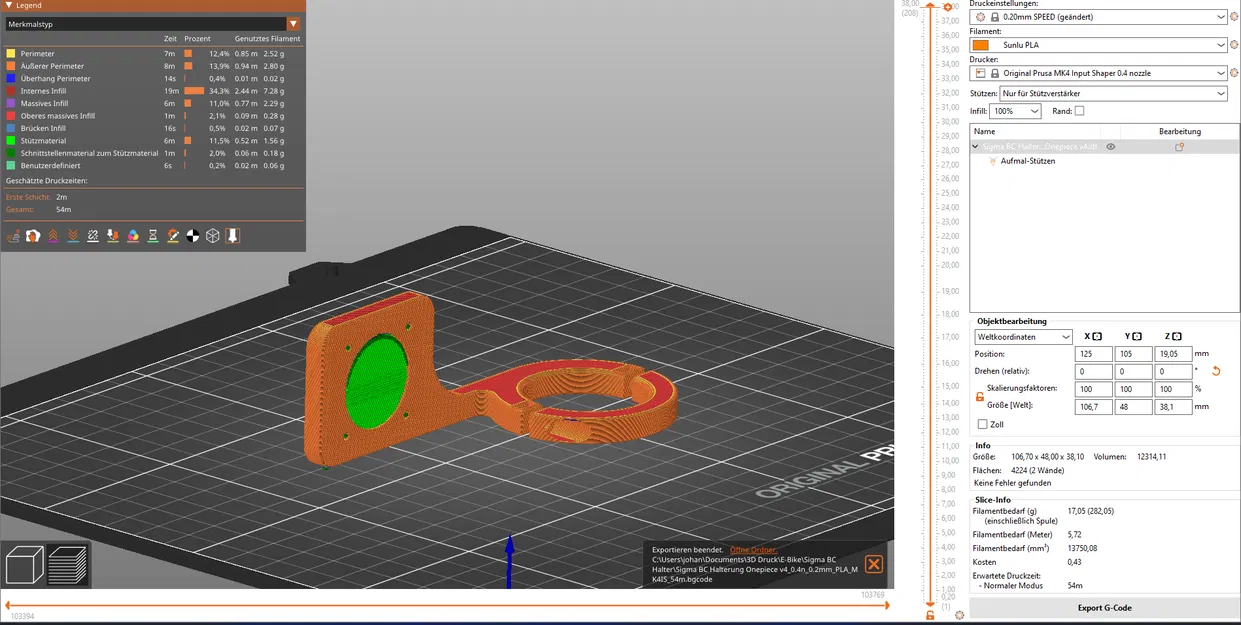Click the Z rotation input field
1241x625 pixels.
coord(1173,371)
